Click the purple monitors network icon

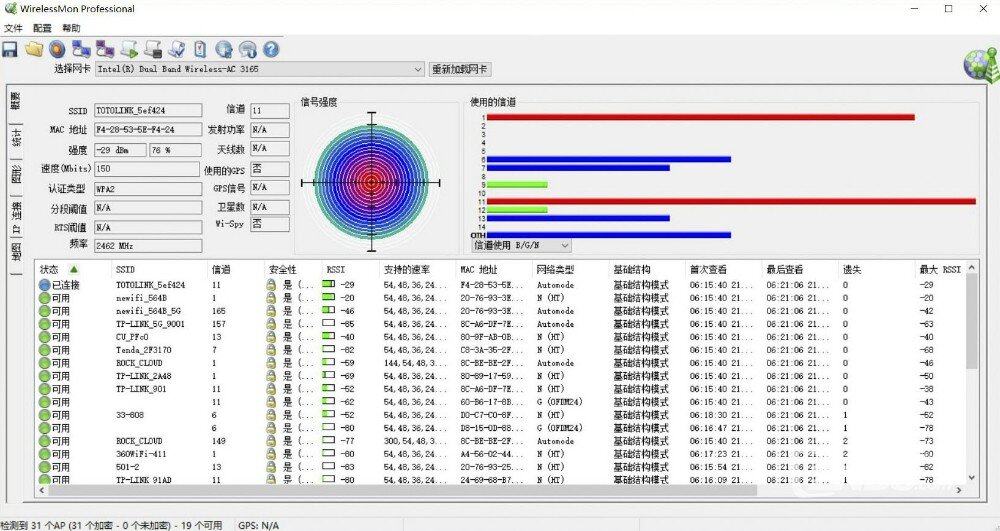105,49
